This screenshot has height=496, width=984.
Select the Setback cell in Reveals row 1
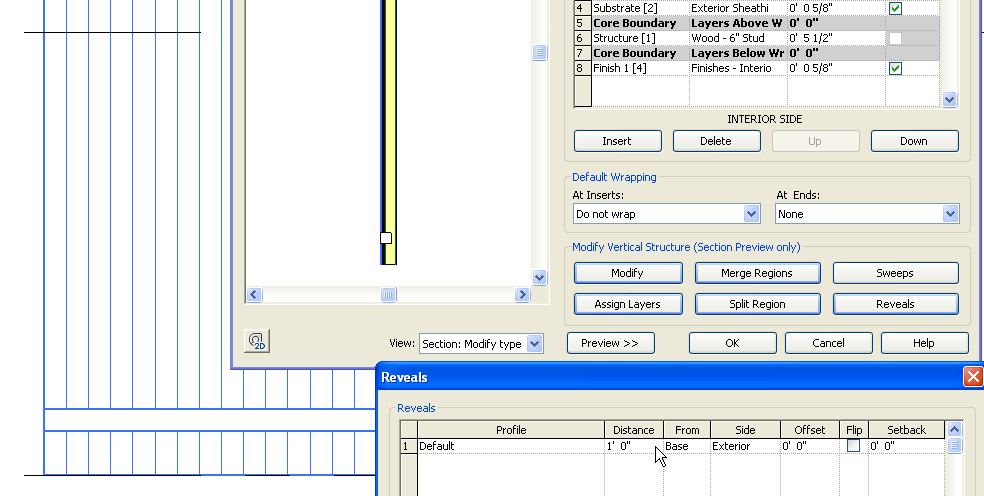(x=906, y=446)
